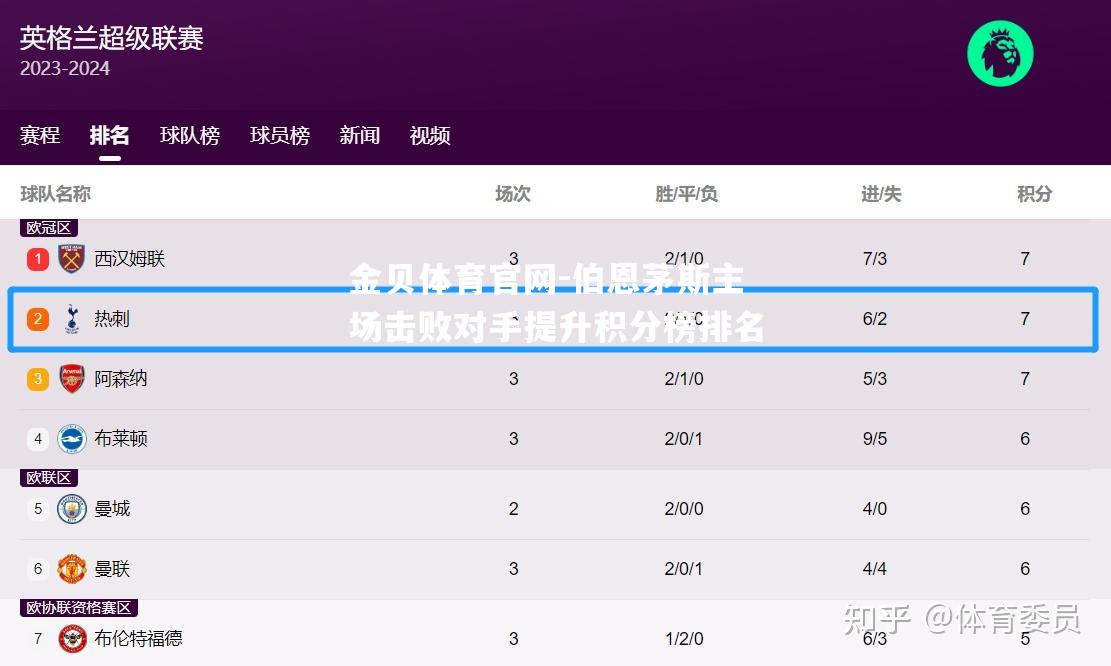The height and width of the screenshot is (666, 1111).
Task: Open the 新闻 tab
Action: point(360,135)
